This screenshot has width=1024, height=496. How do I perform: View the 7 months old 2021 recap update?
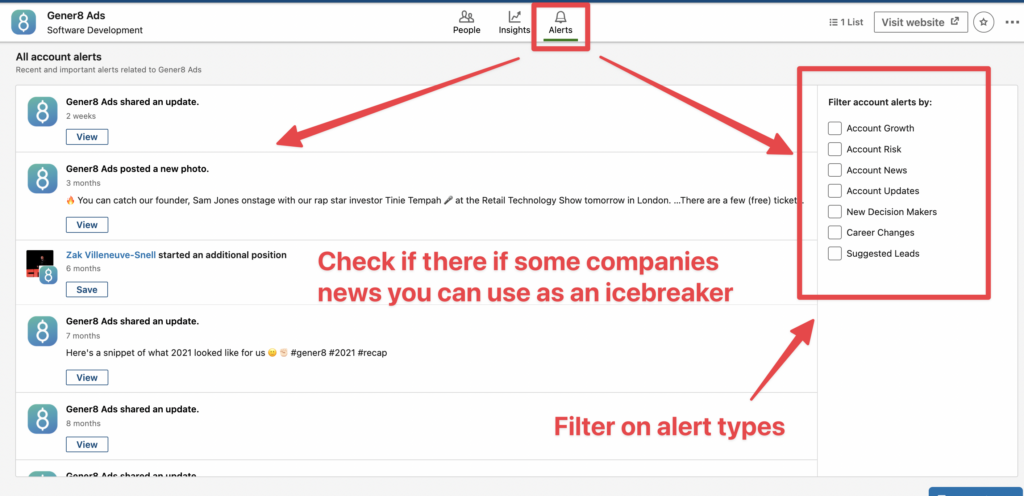[87, 377]
